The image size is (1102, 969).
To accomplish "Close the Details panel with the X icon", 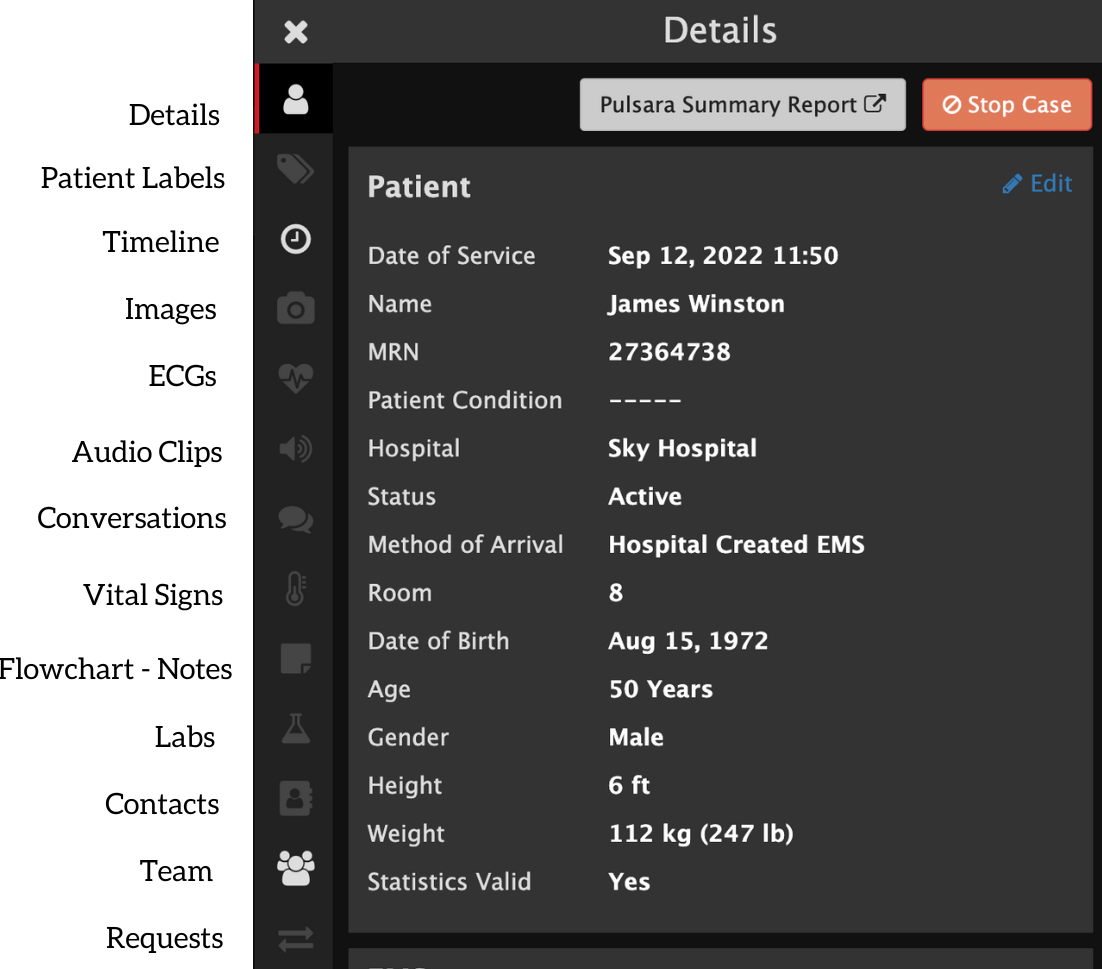I will 296,32.
